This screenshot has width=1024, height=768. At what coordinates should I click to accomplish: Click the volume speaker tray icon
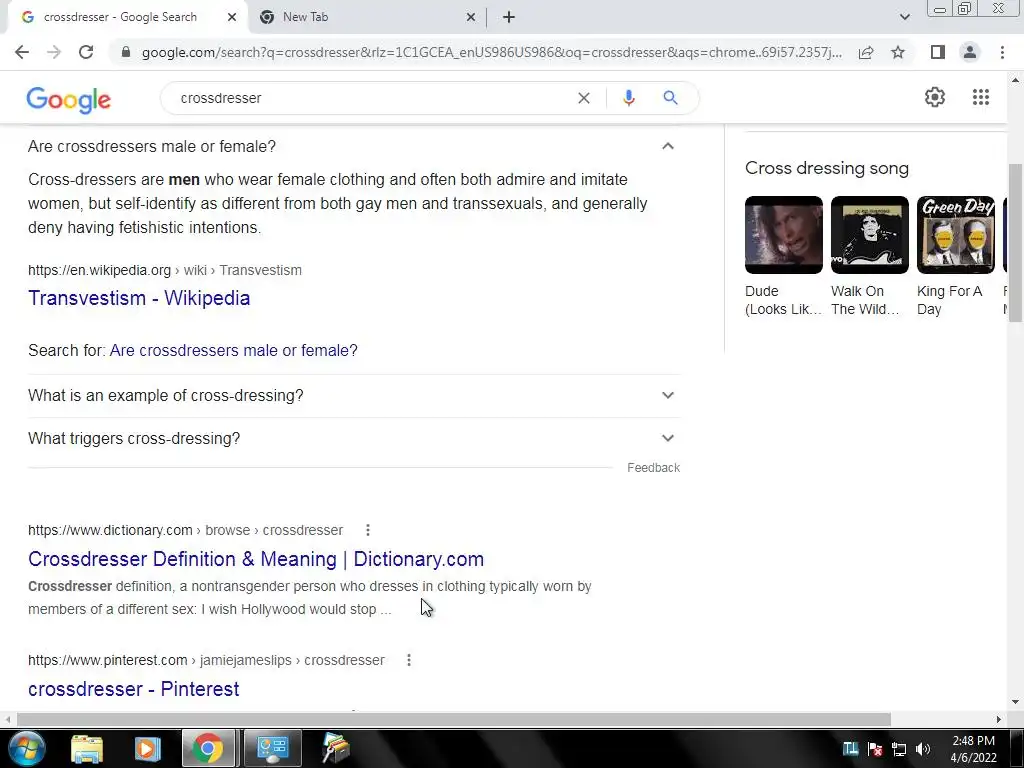coord(922,749)
